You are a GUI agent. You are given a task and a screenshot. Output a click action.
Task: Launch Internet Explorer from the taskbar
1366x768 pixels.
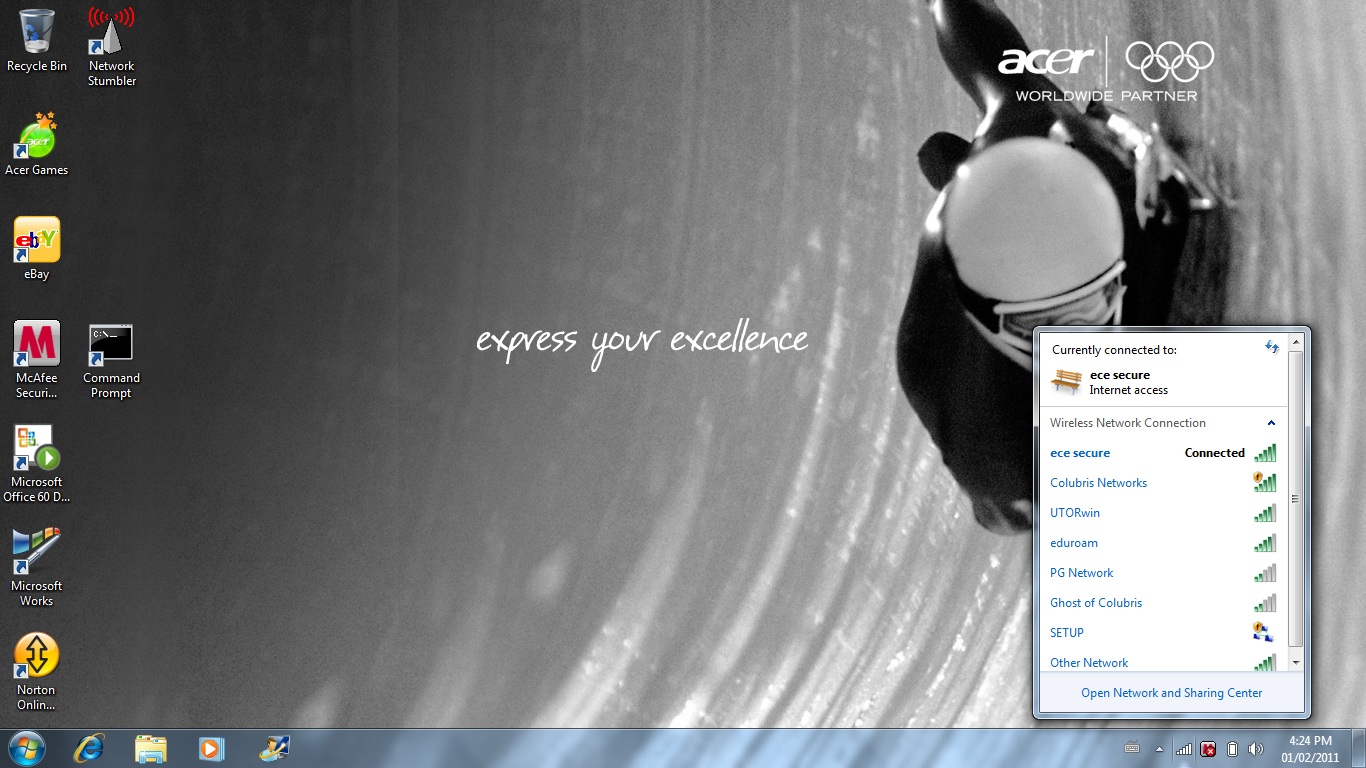(x=89, y=748)
